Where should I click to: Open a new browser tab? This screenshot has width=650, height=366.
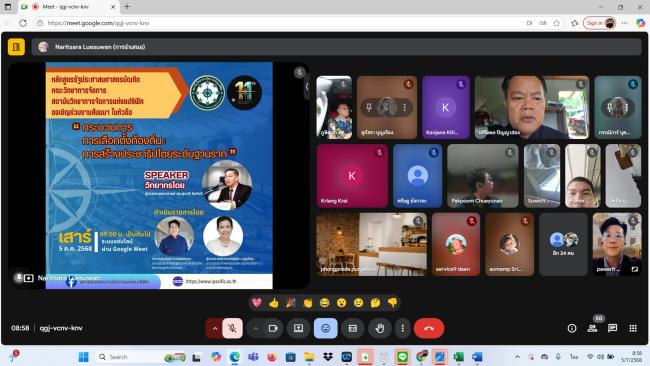[x=127, y=7]
